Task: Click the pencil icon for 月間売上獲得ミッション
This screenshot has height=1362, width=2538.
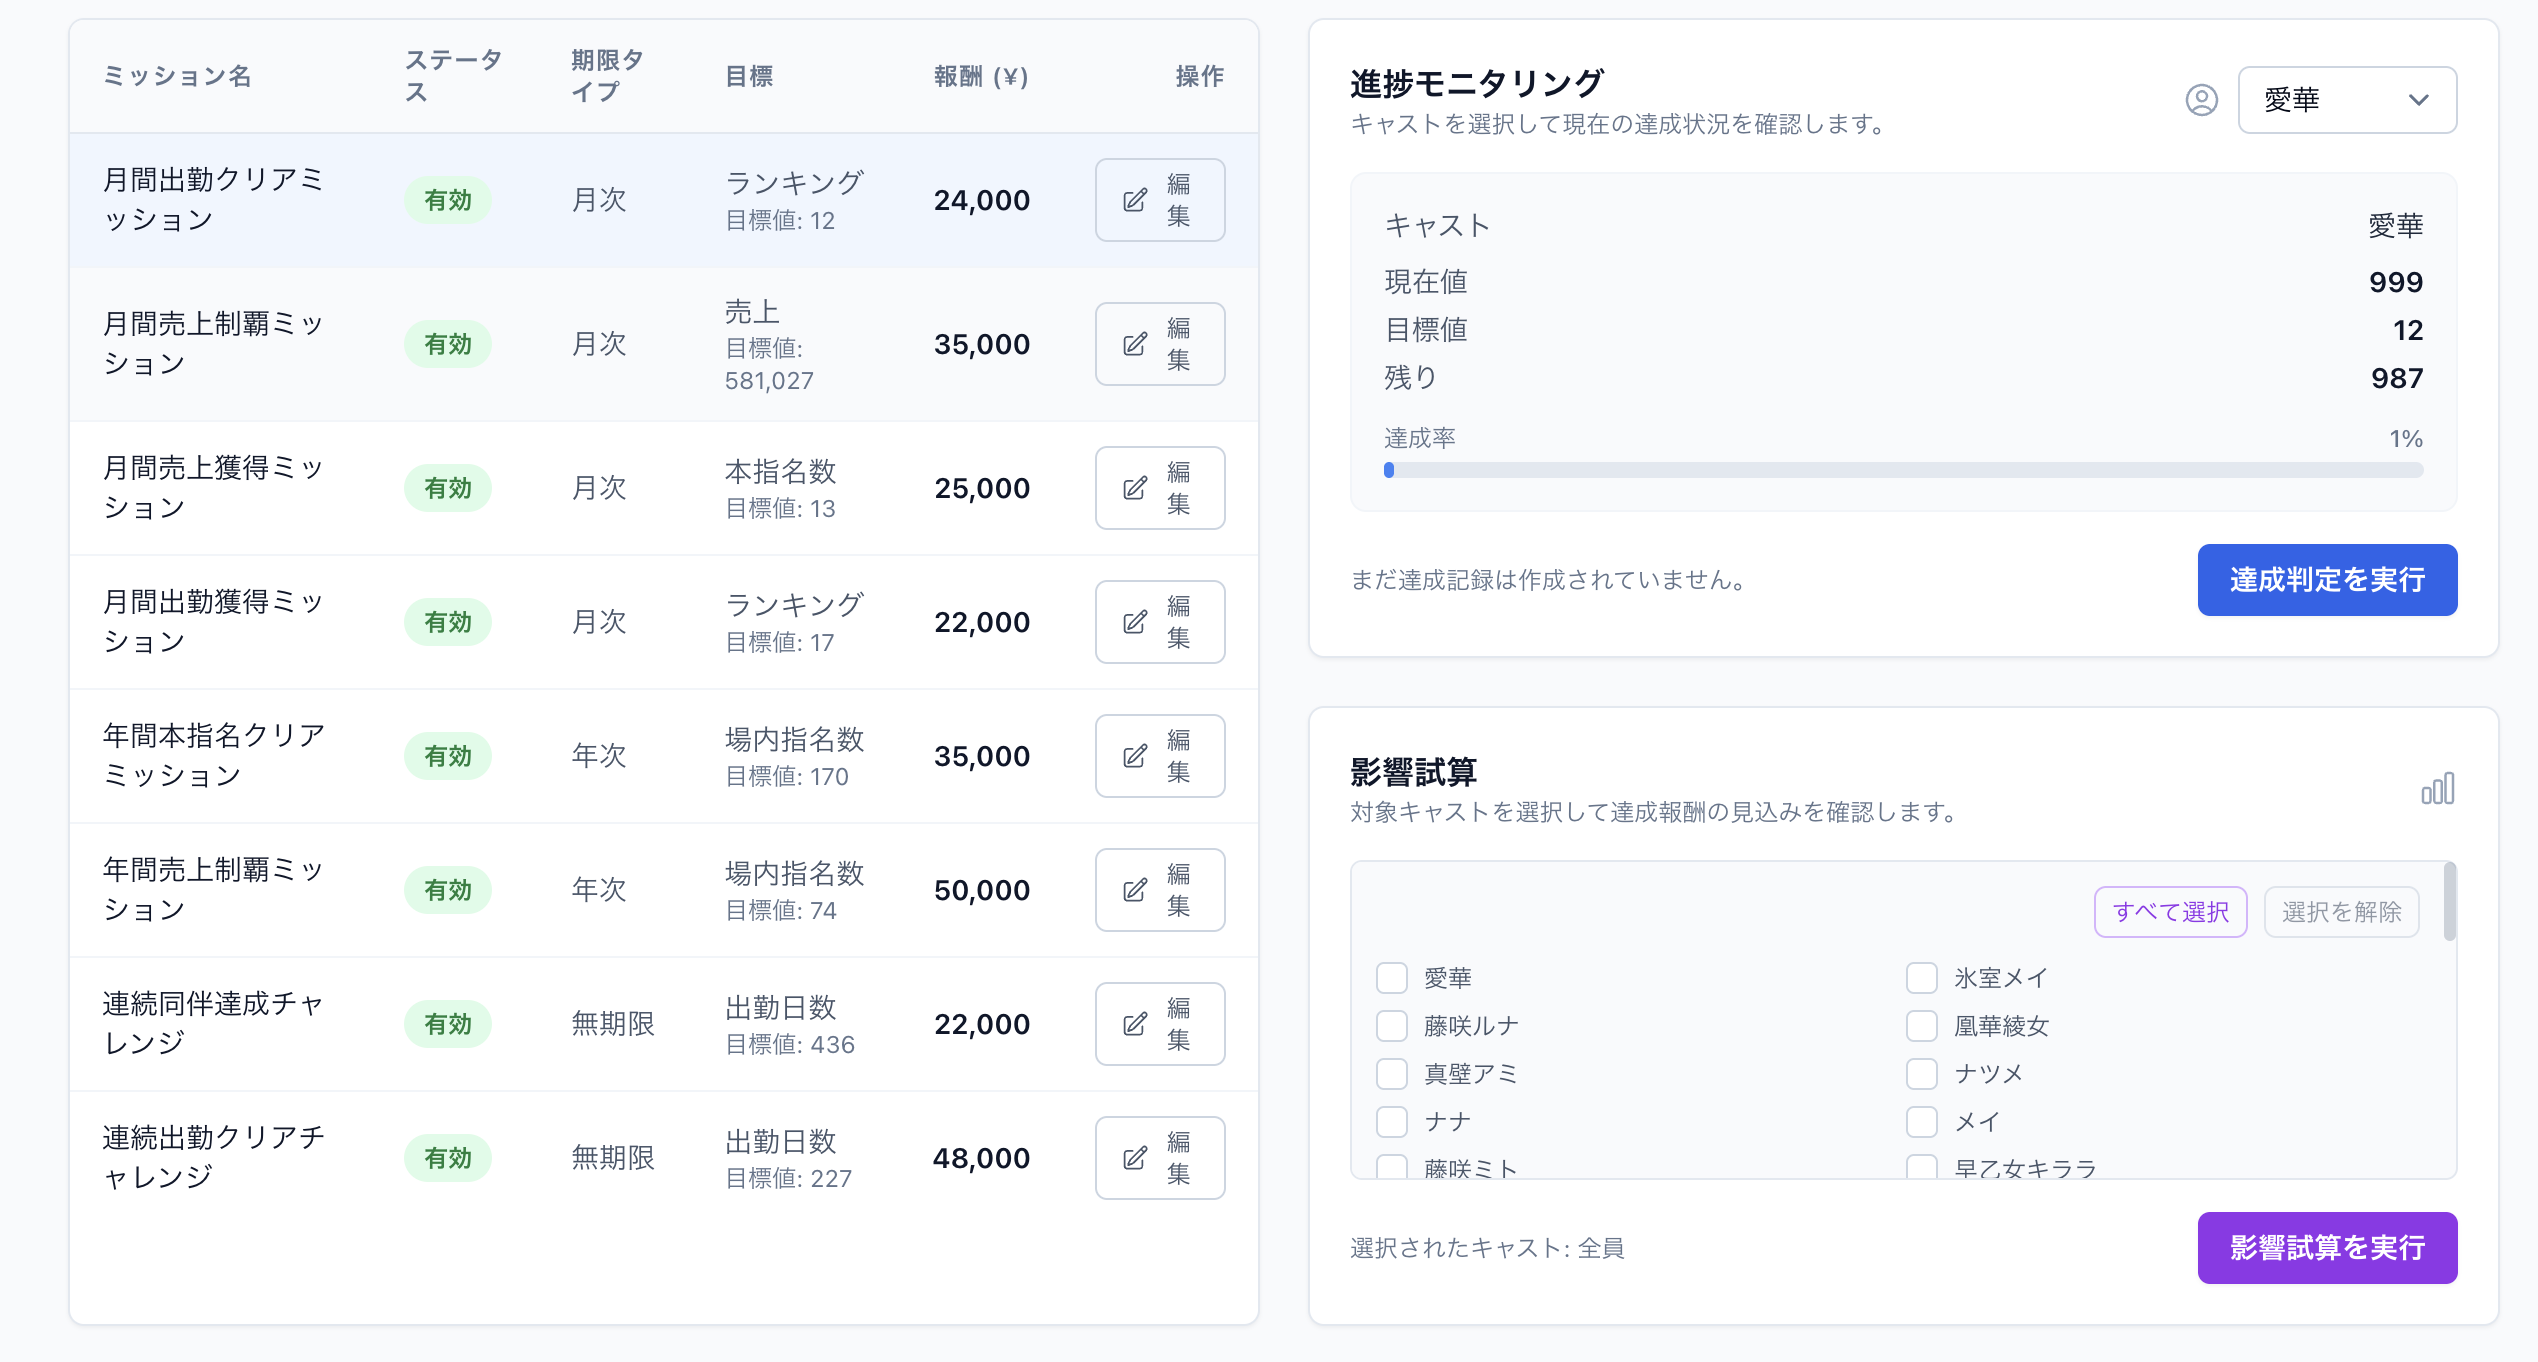Action: (x=1132, y=488)
